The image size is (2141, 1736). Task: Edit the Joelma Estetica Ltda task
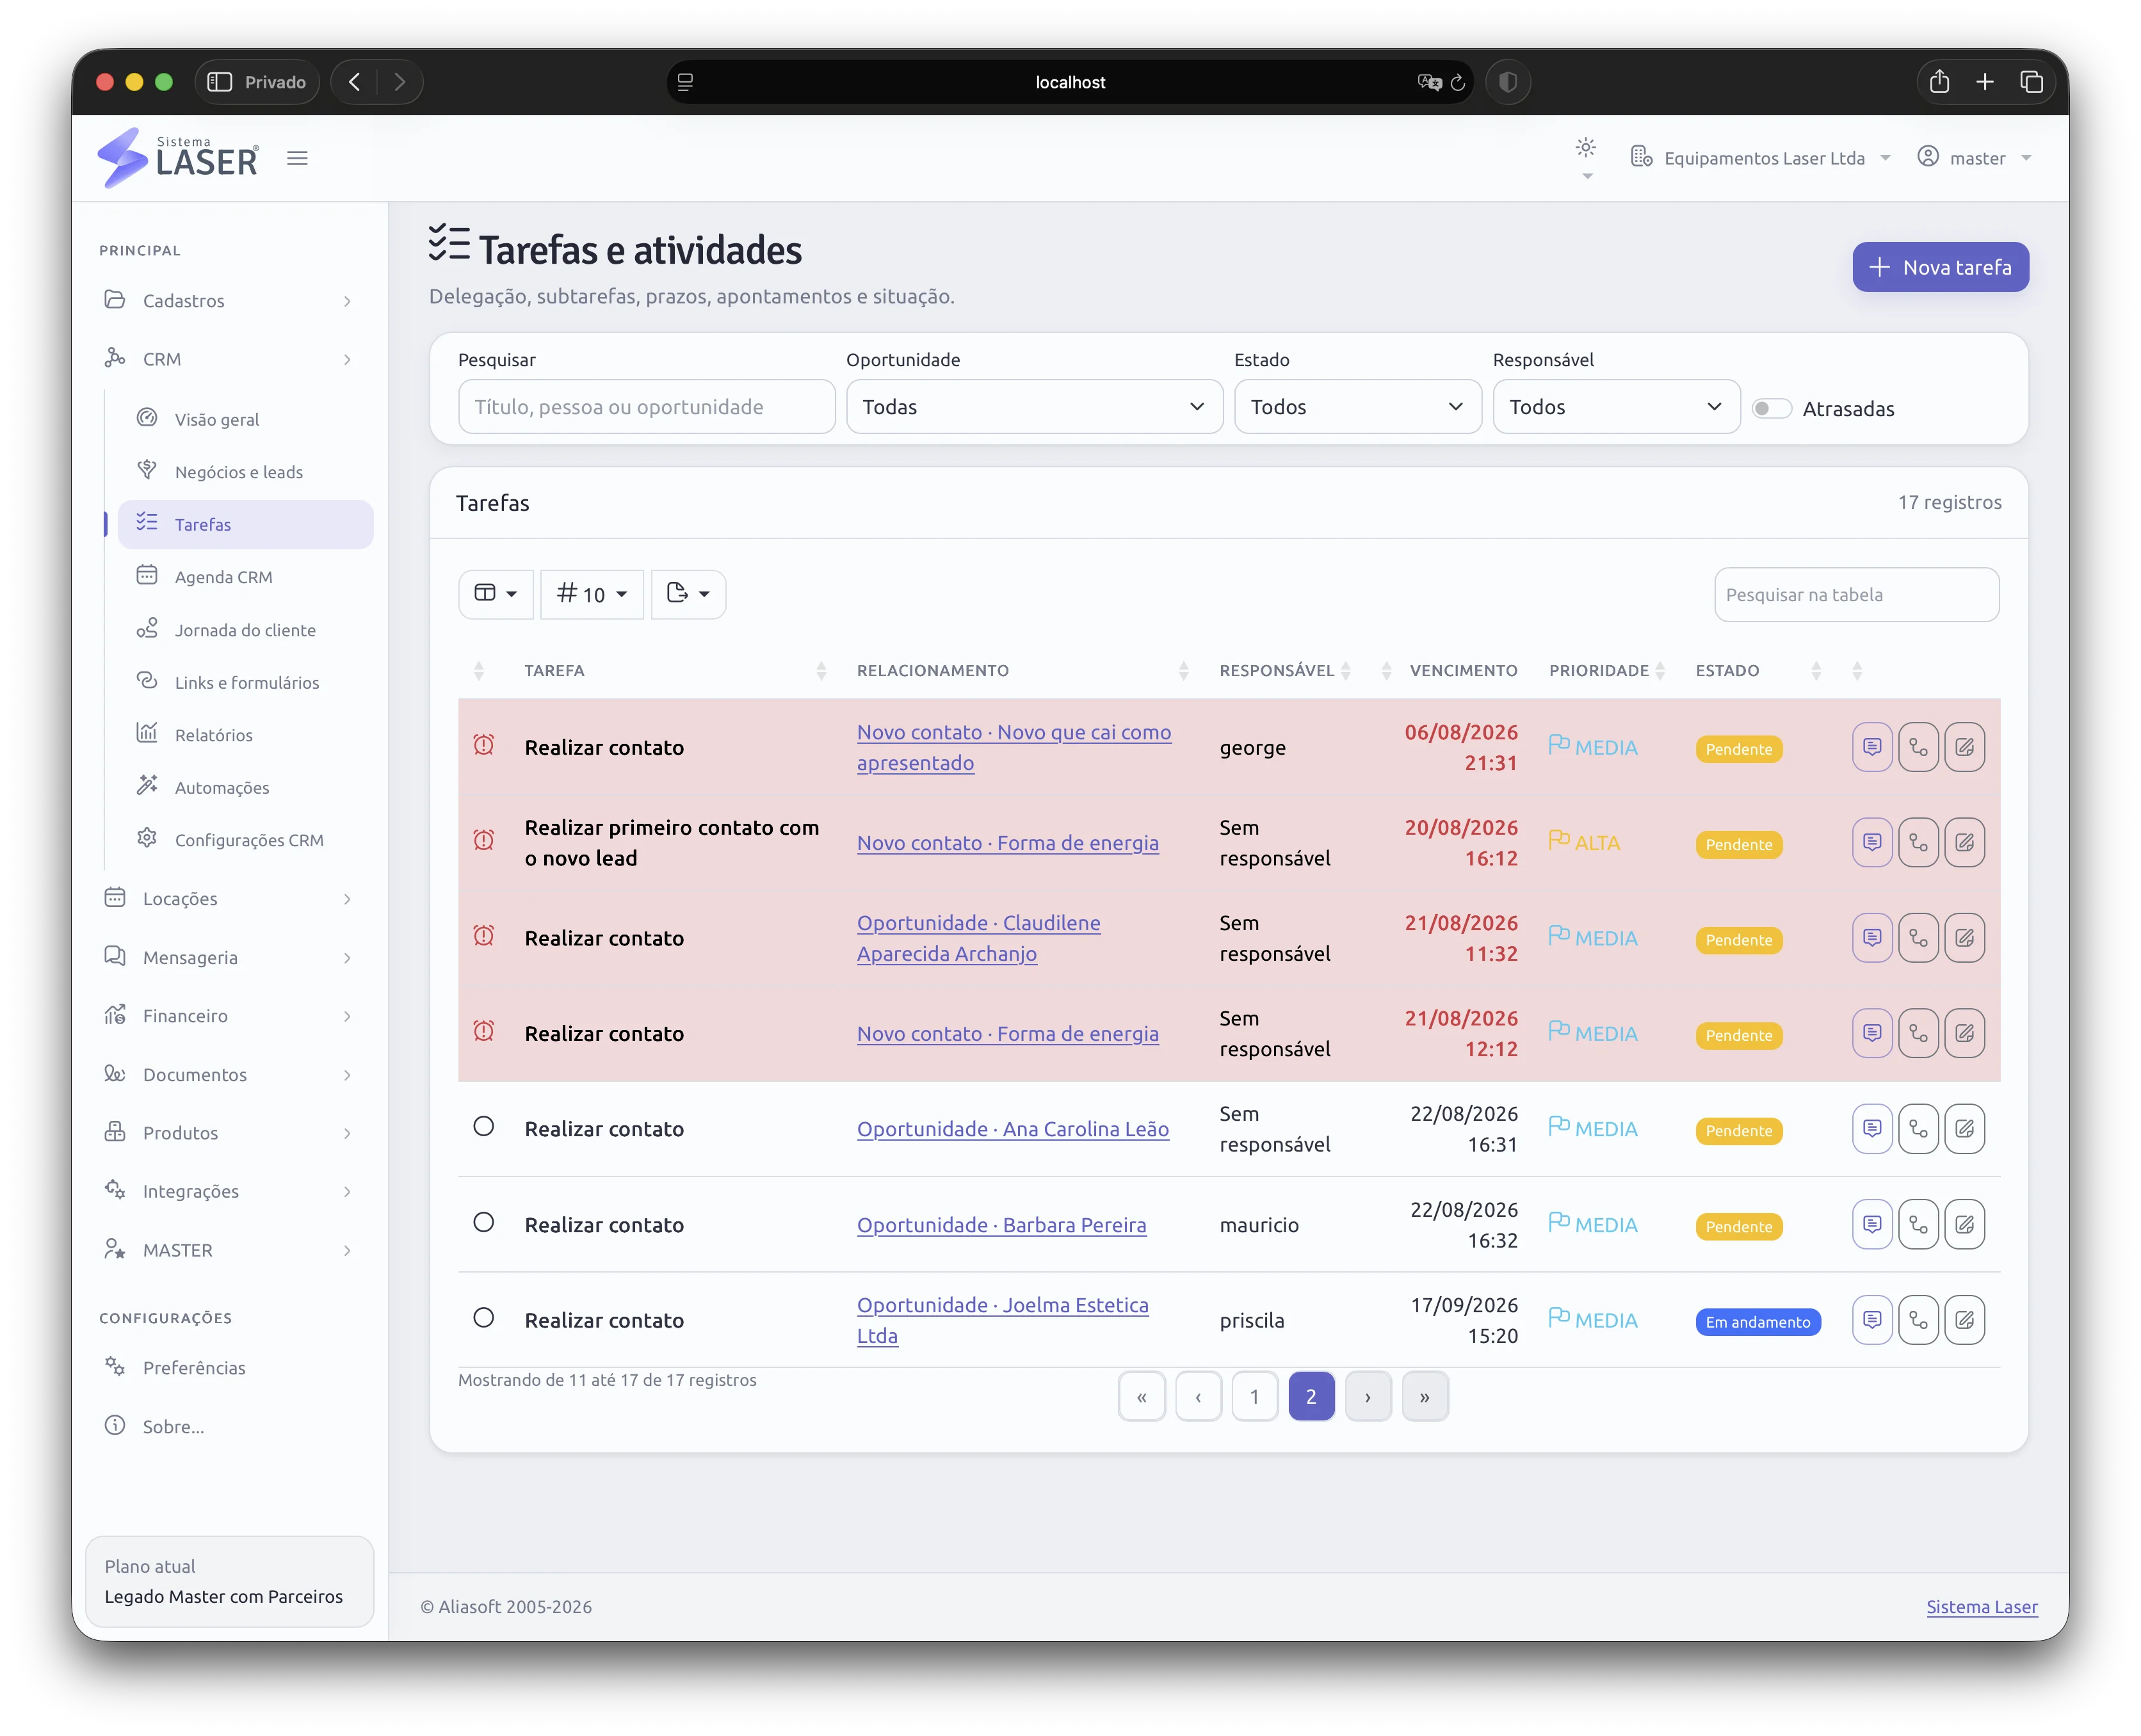[1964, 1320]
